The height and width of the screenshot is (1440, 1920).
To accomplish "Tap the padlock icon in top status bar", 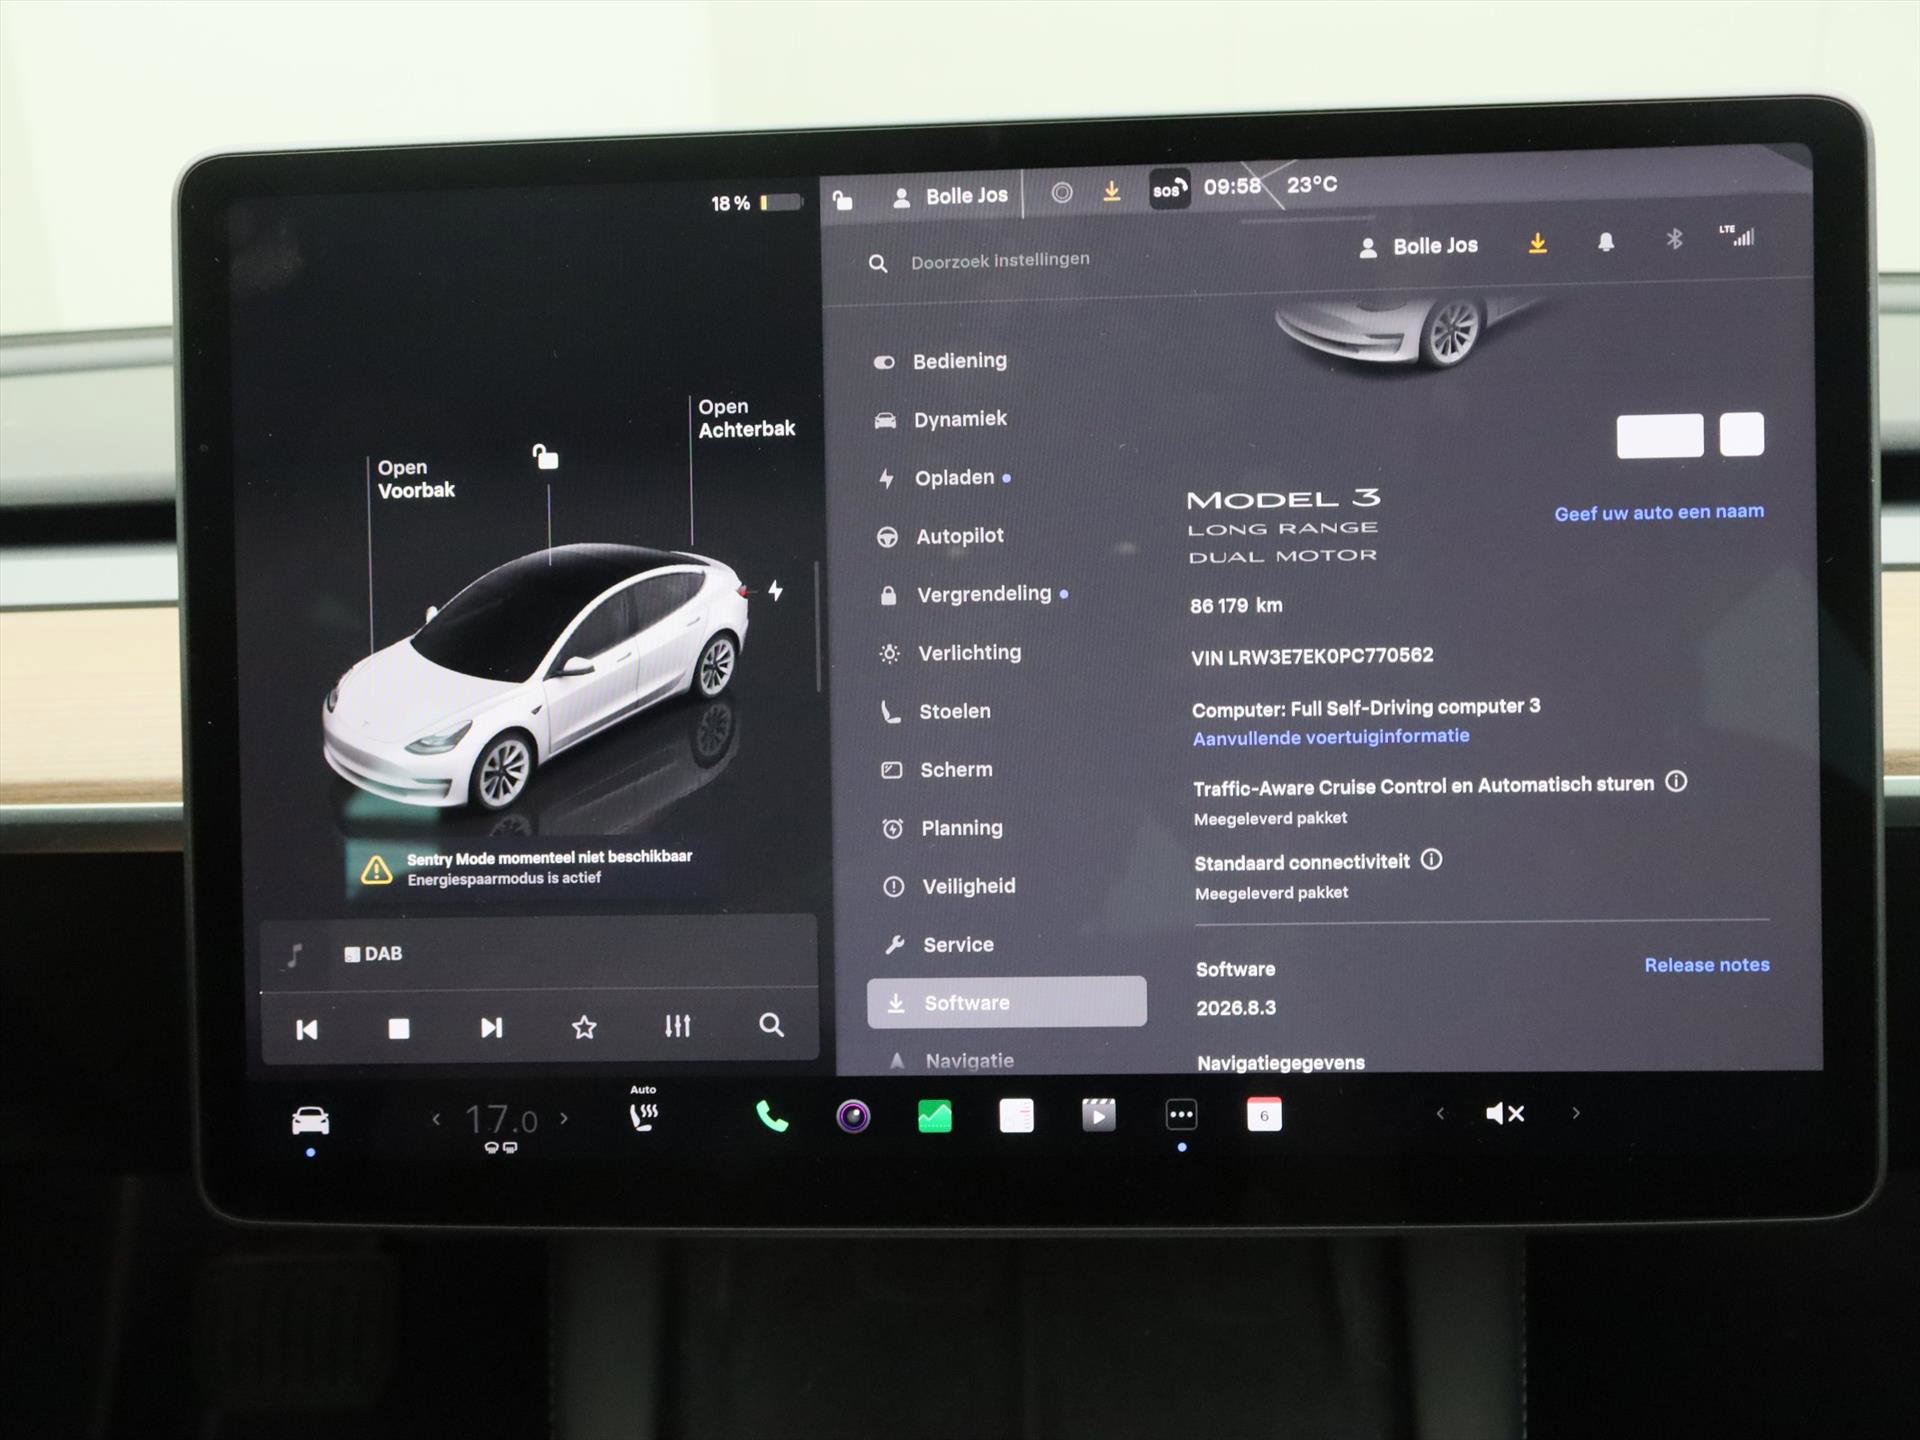I will coord(843,200).
